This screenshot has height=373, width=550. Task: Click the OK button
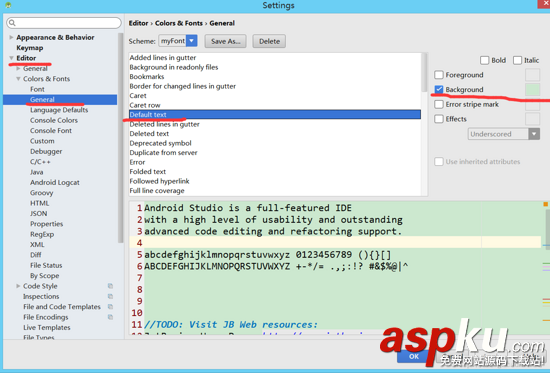[414, 356]
